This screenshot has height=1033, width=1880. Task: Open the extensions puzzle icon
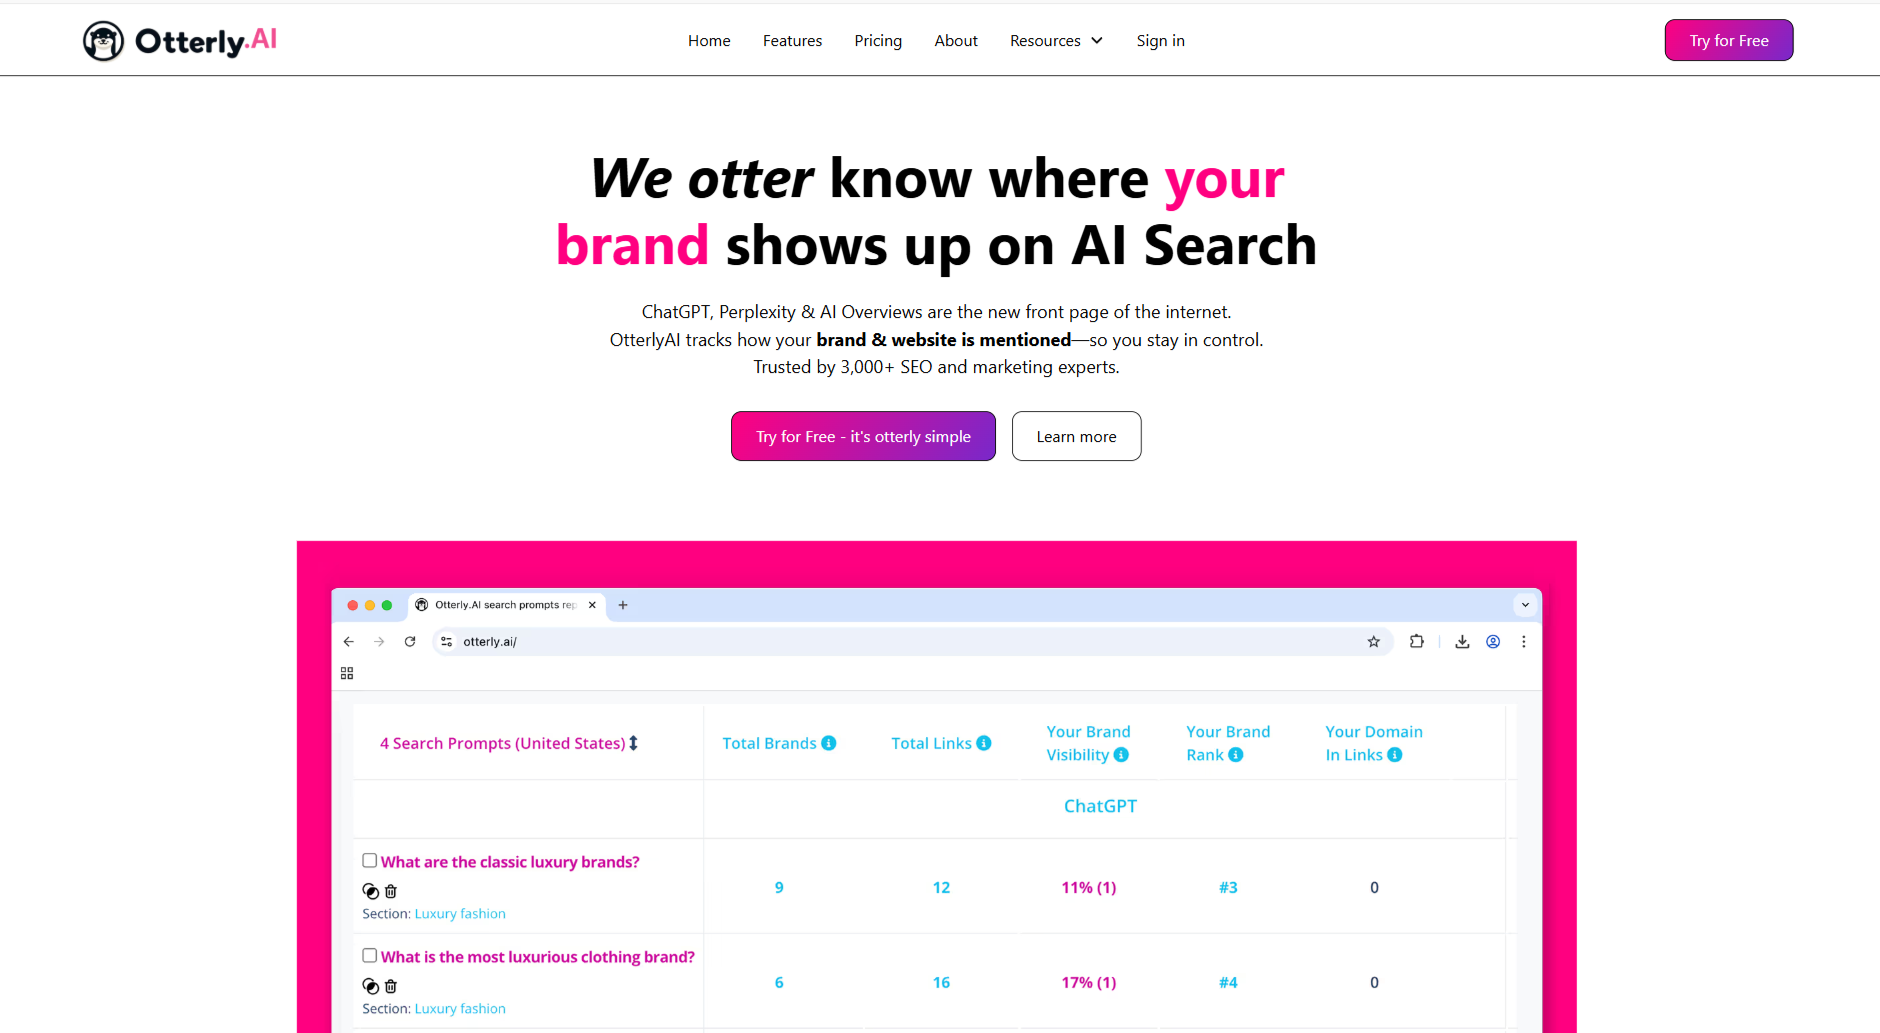coord(1417,642)
